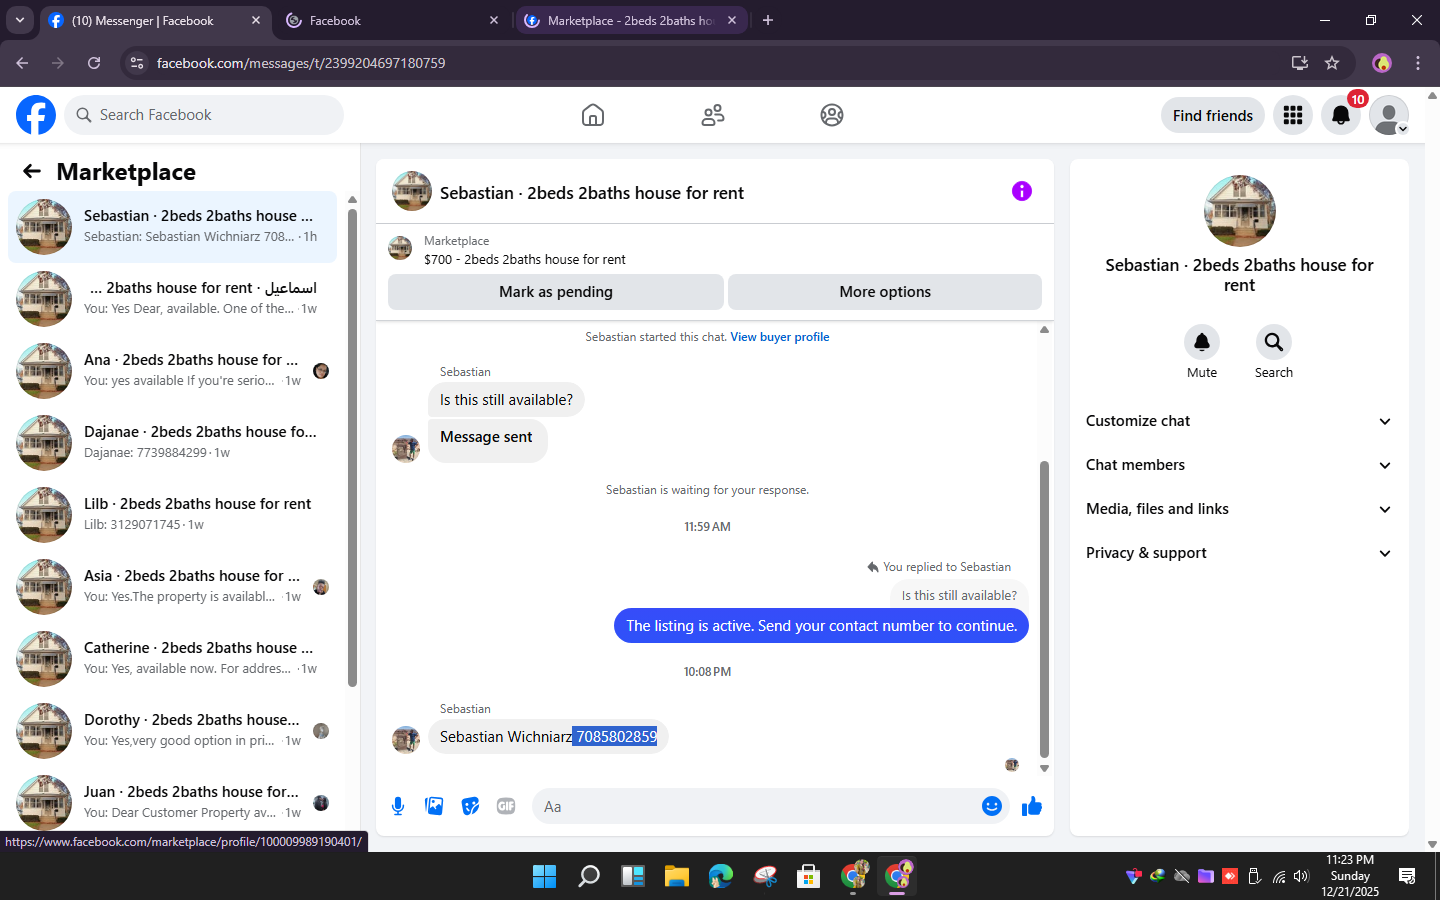Click the purple conversation information icon
Screen dimensions: 1440x900
[x=1022, y=191]
